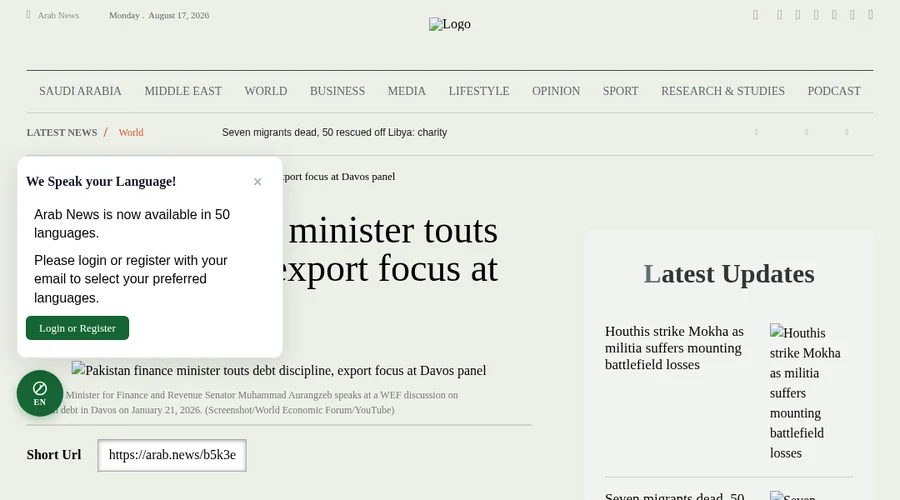The width and height of the screenshot is (900, 500).
Task: Click the large article headline 'minister touts'
Action: tap(393, 231)
